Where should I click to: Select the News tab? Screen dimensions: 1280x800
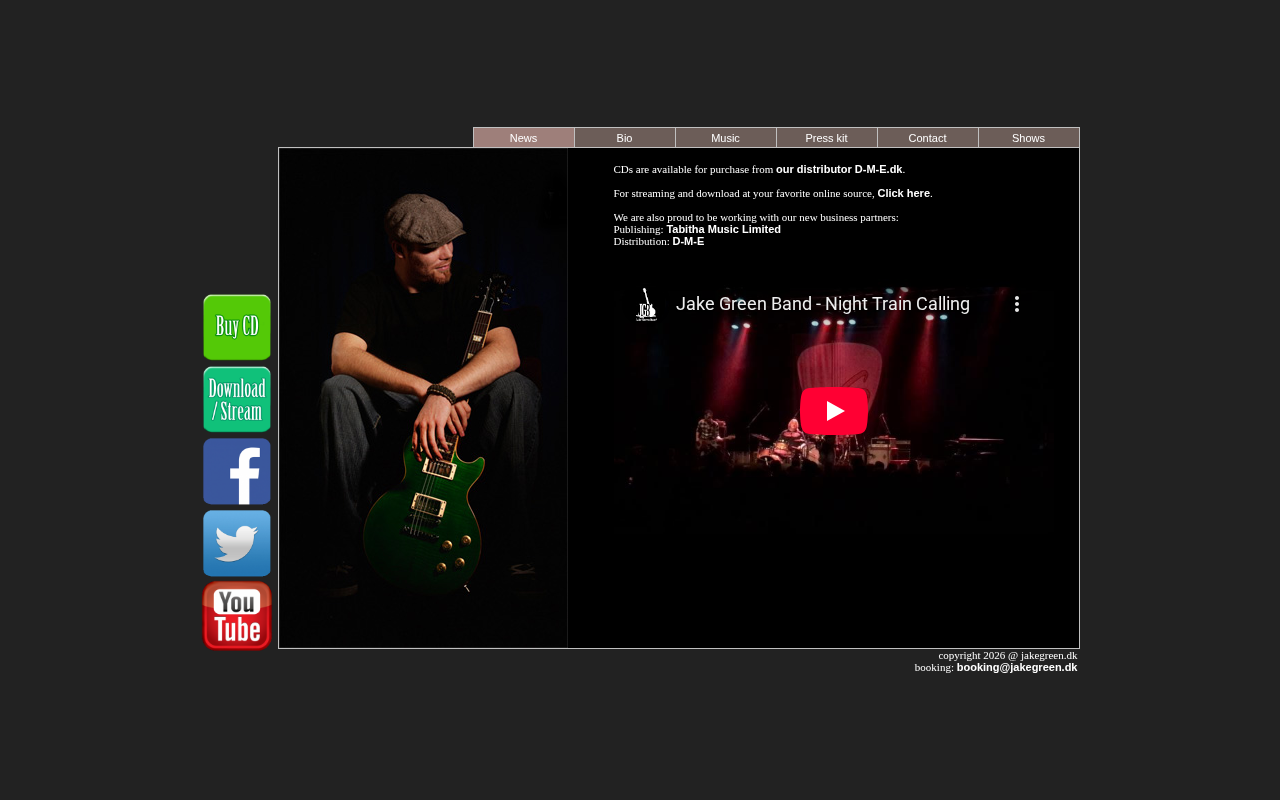coord(524,138)
